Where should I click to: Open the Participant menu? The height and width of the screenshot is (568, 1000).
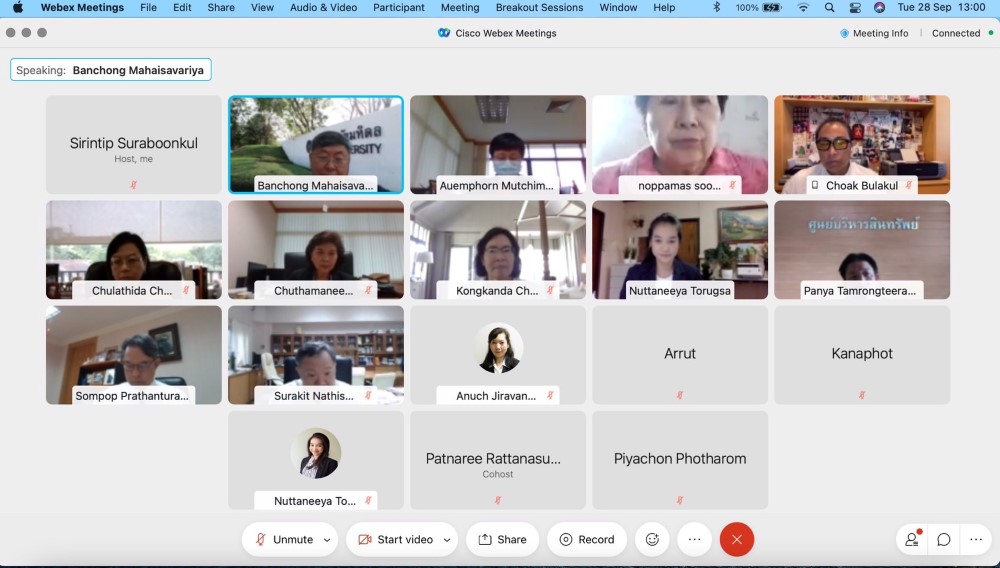pyautogui.click(x=398, y=7)
